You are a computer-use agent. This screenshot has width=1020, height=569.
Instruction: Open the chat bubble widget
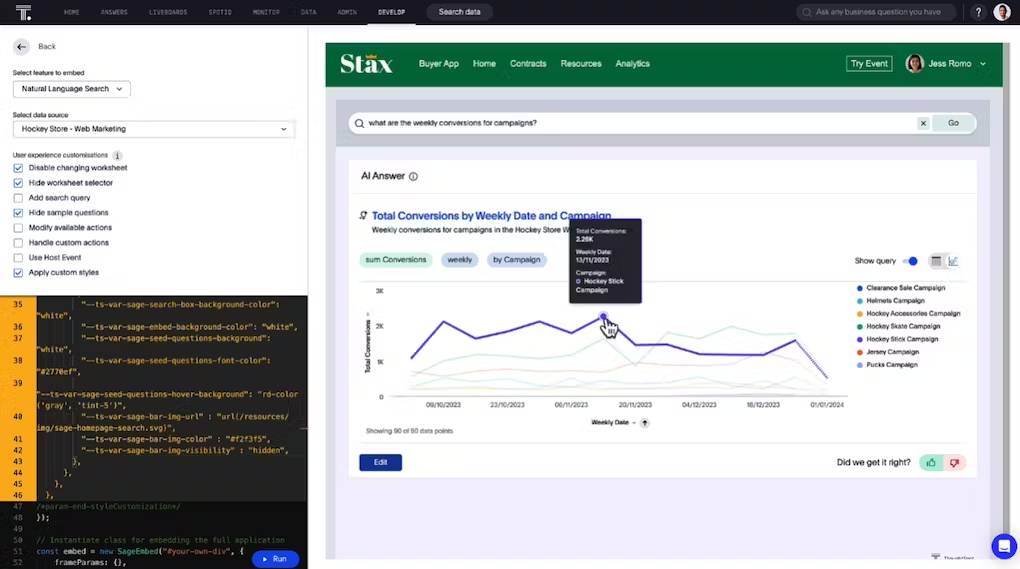click(1004, 546)
